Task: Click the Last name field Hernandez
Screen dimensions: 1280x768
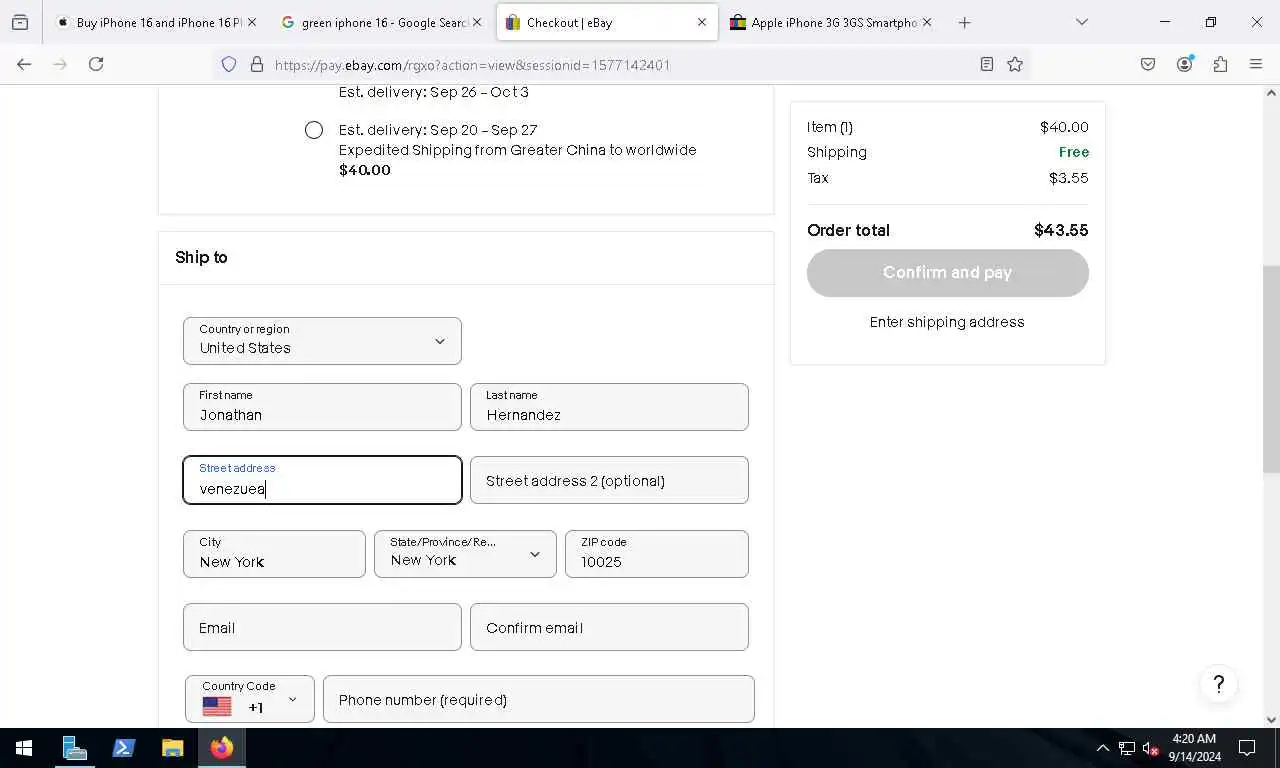Action: pos(609,407)
